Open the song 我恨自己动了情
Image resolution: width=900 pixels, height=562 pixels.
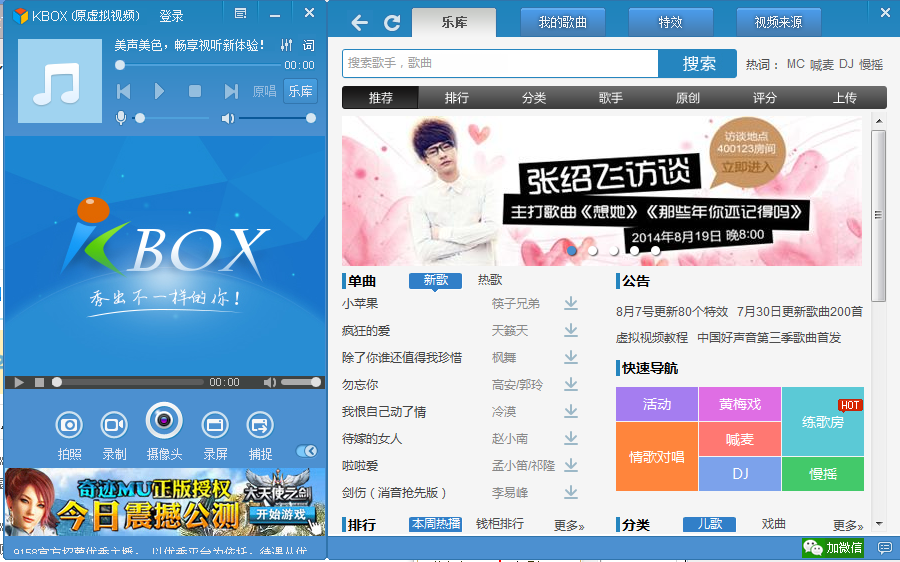[384, 412]
